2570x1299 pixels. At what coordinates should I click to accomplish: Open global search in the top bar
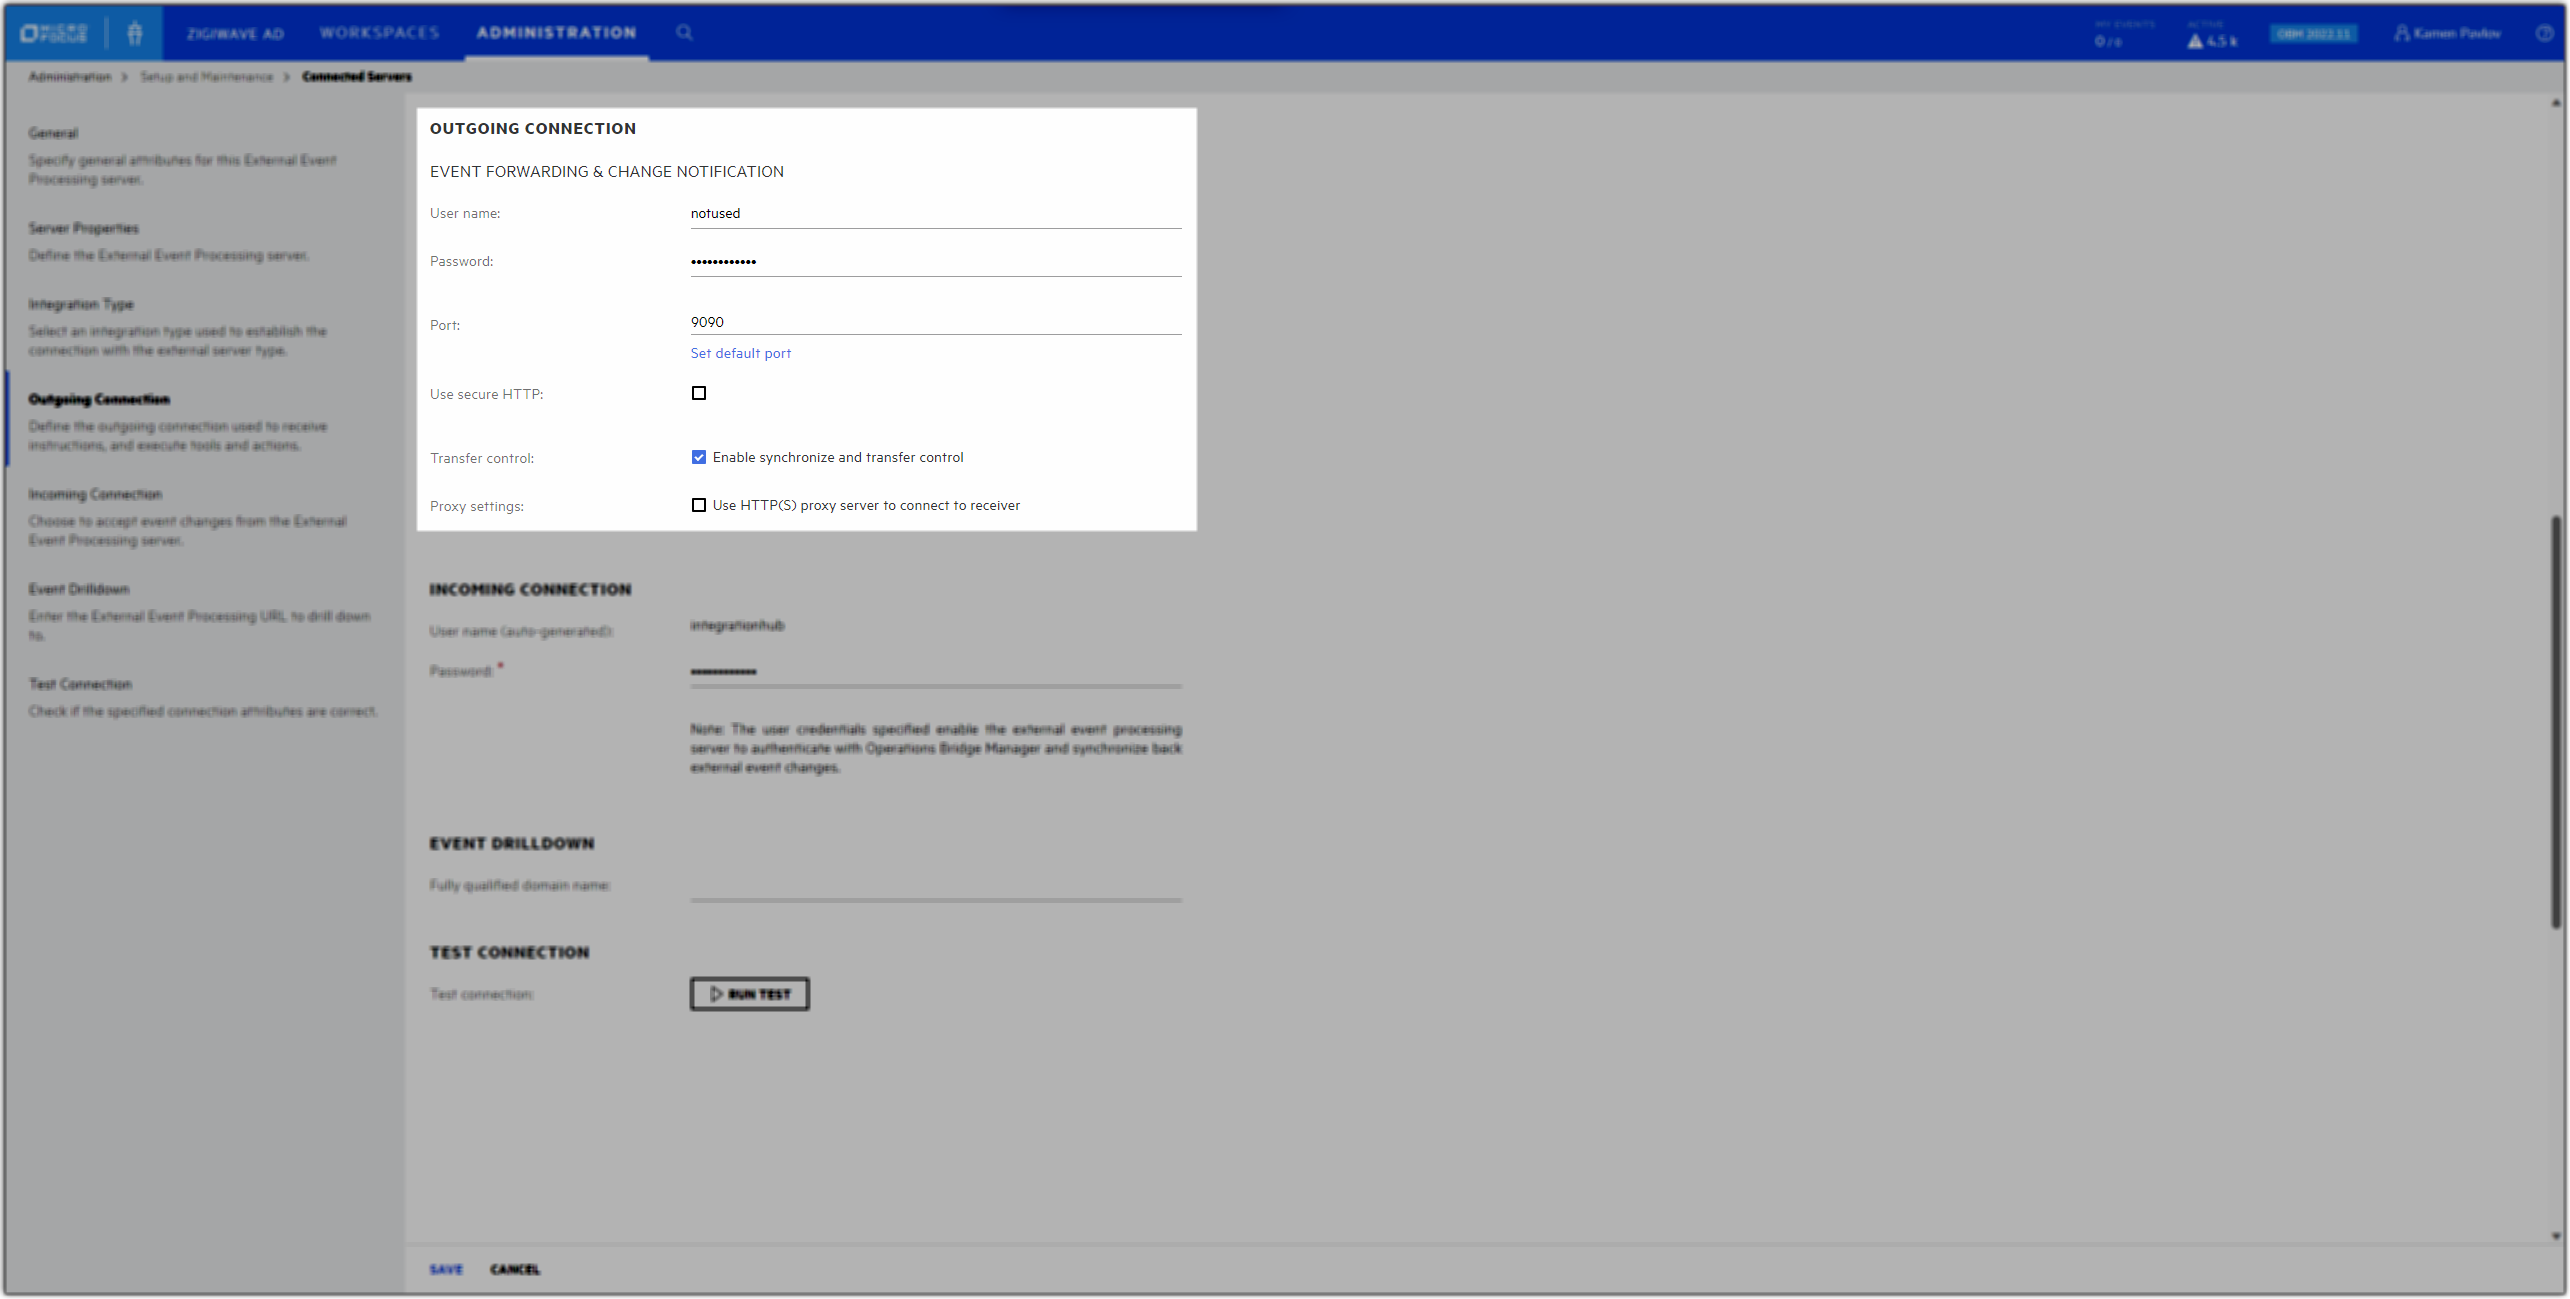click(x=686, y=33)
